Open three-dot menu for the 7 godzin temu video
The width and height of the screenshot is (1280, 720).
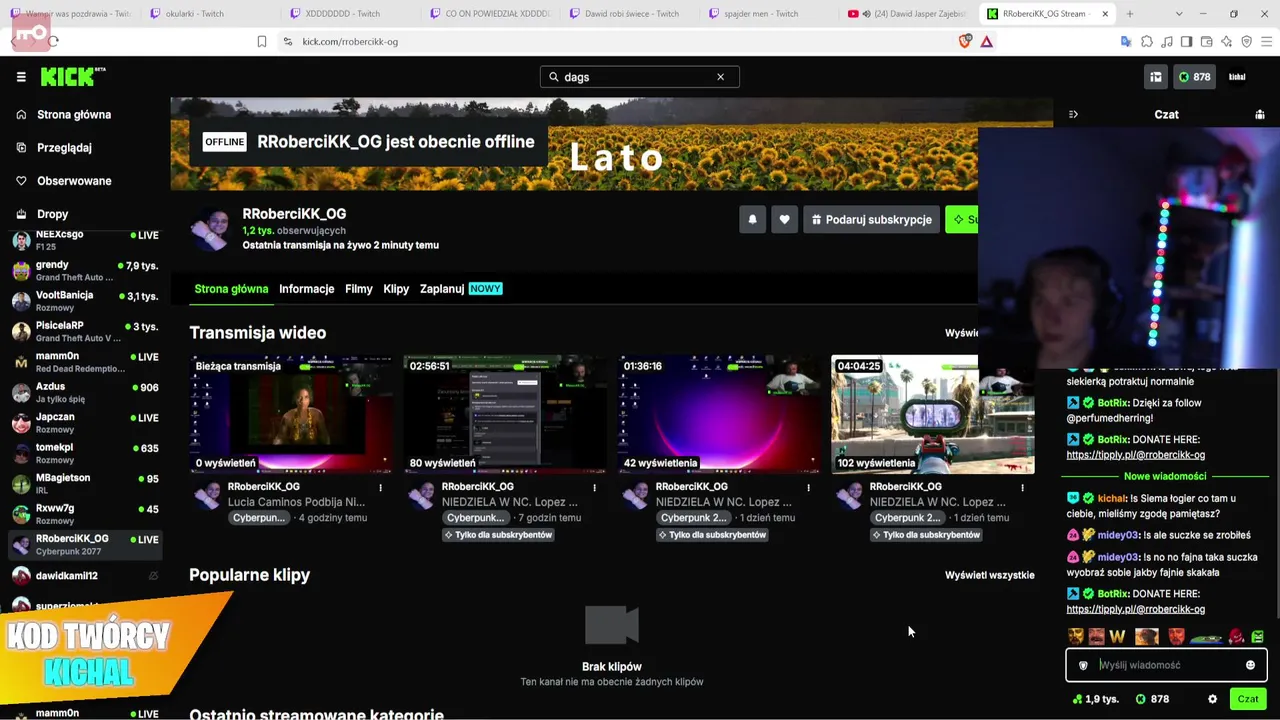(594, 488)
